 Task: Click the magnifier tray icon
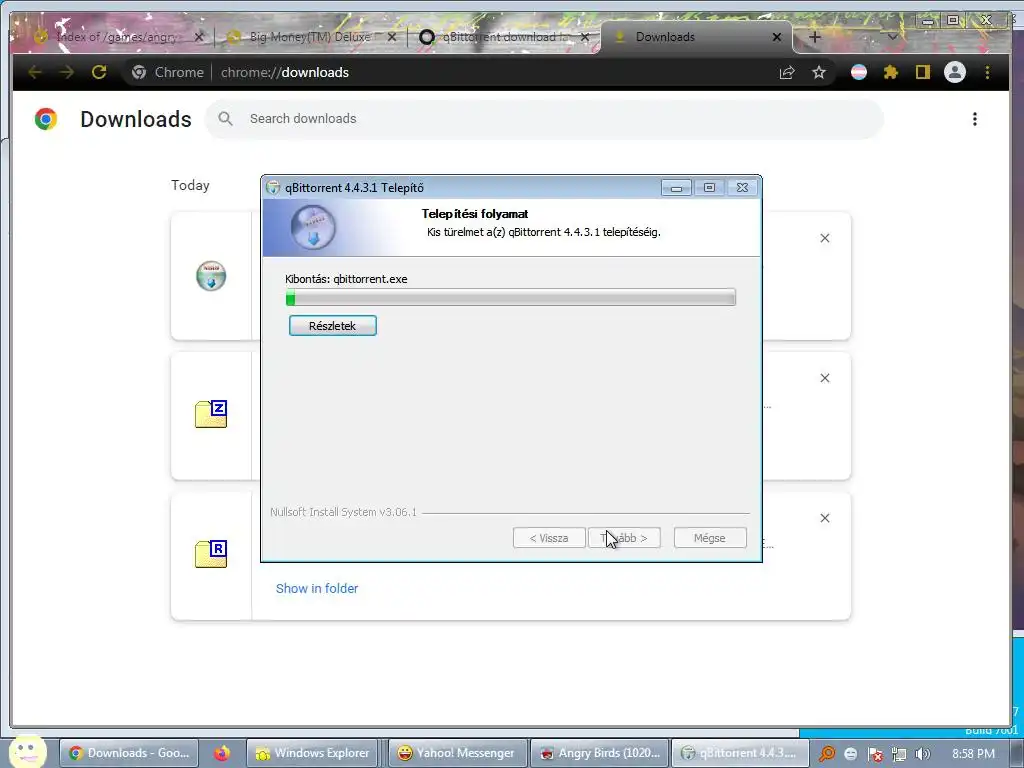click(x=827, y=754)
